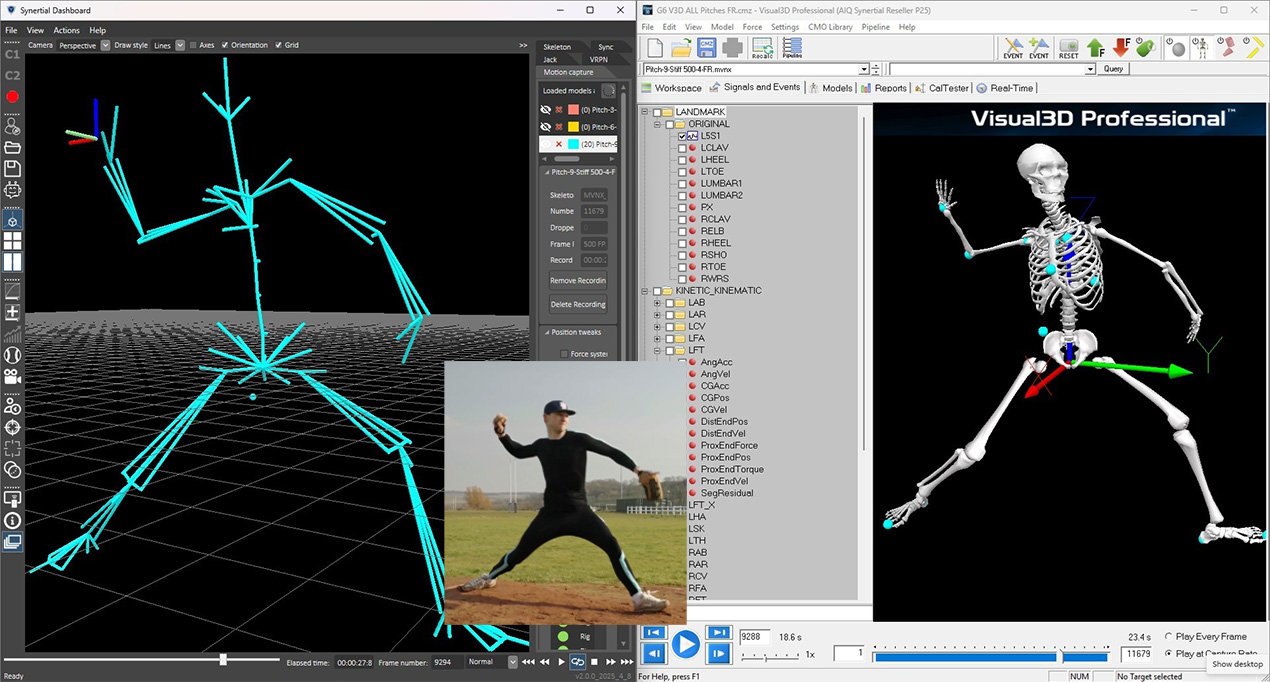Image resolution: width=1270 pixels, height=682 pixels.
Task: Enable the Axes checkbox
Action: pyautogui.click(x=194, y=45)
